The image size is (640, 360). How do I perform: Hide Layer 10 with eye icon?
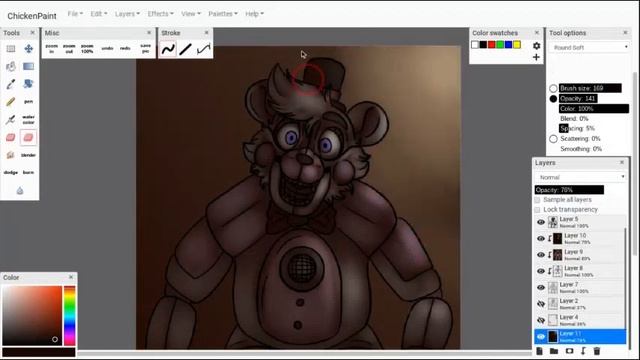pos(541,239)
